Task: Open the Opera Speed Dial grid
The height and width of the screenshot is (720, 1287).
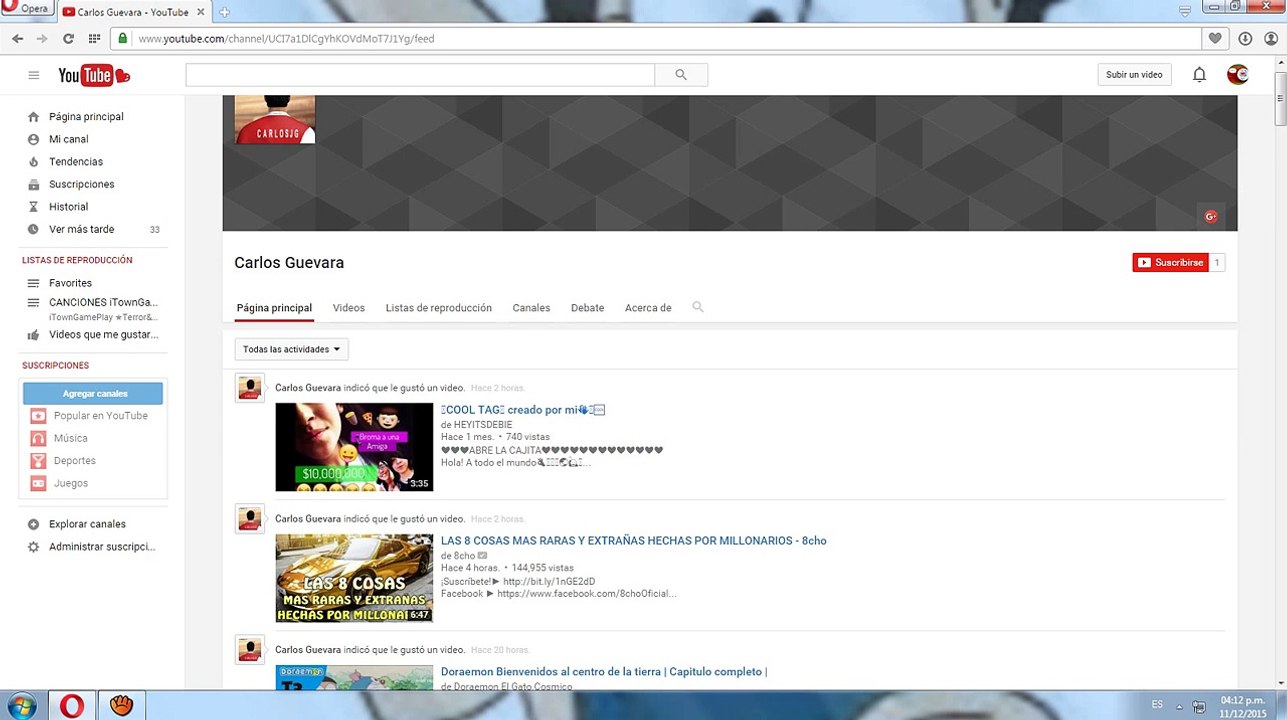Action: (94, 39)
